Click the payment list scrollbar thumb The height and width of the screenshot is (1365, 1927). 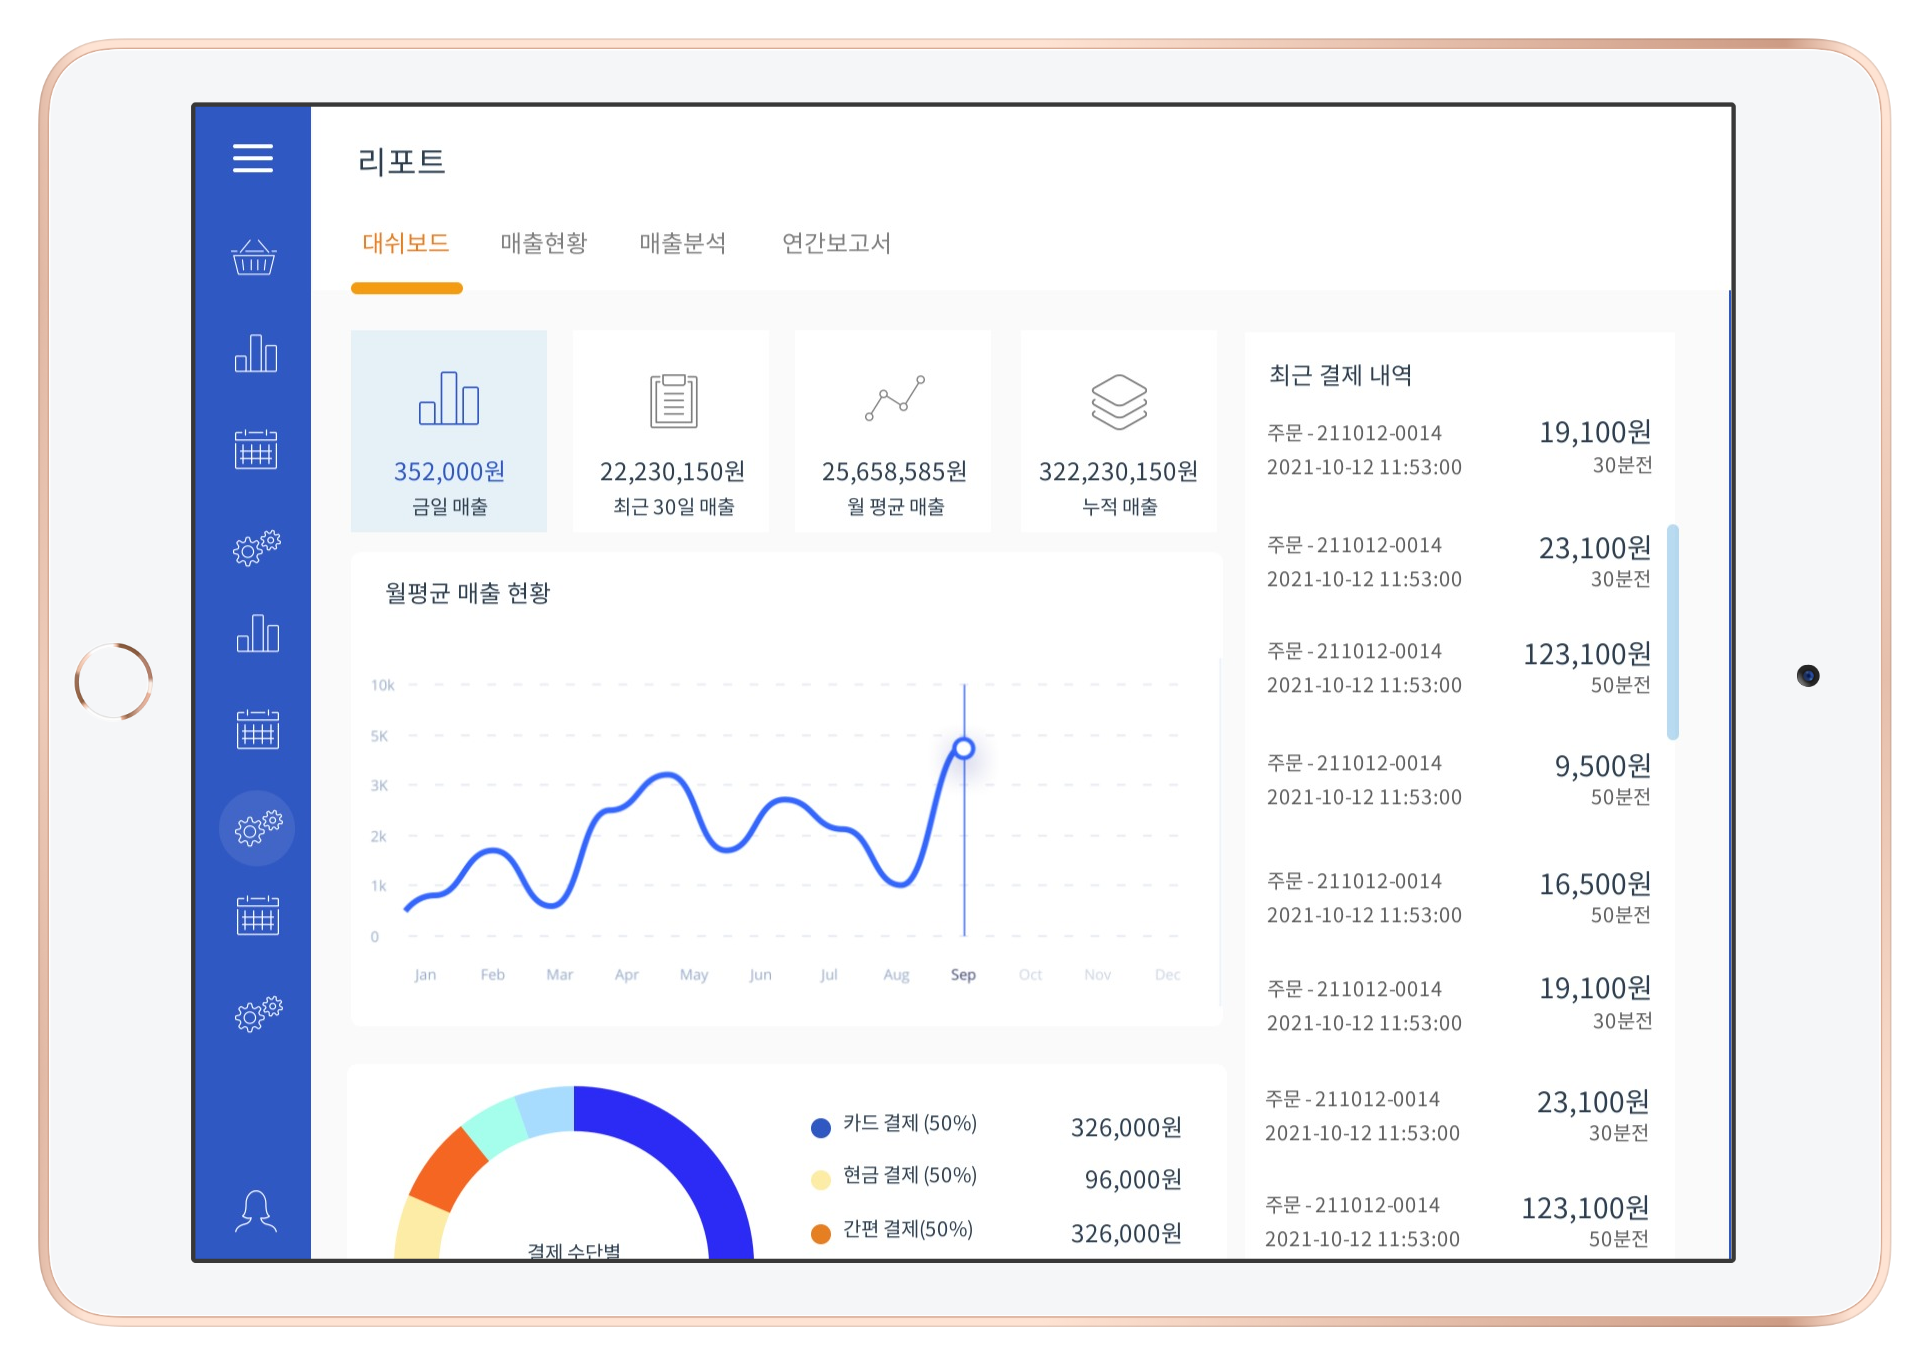(x=1673, y=631)
